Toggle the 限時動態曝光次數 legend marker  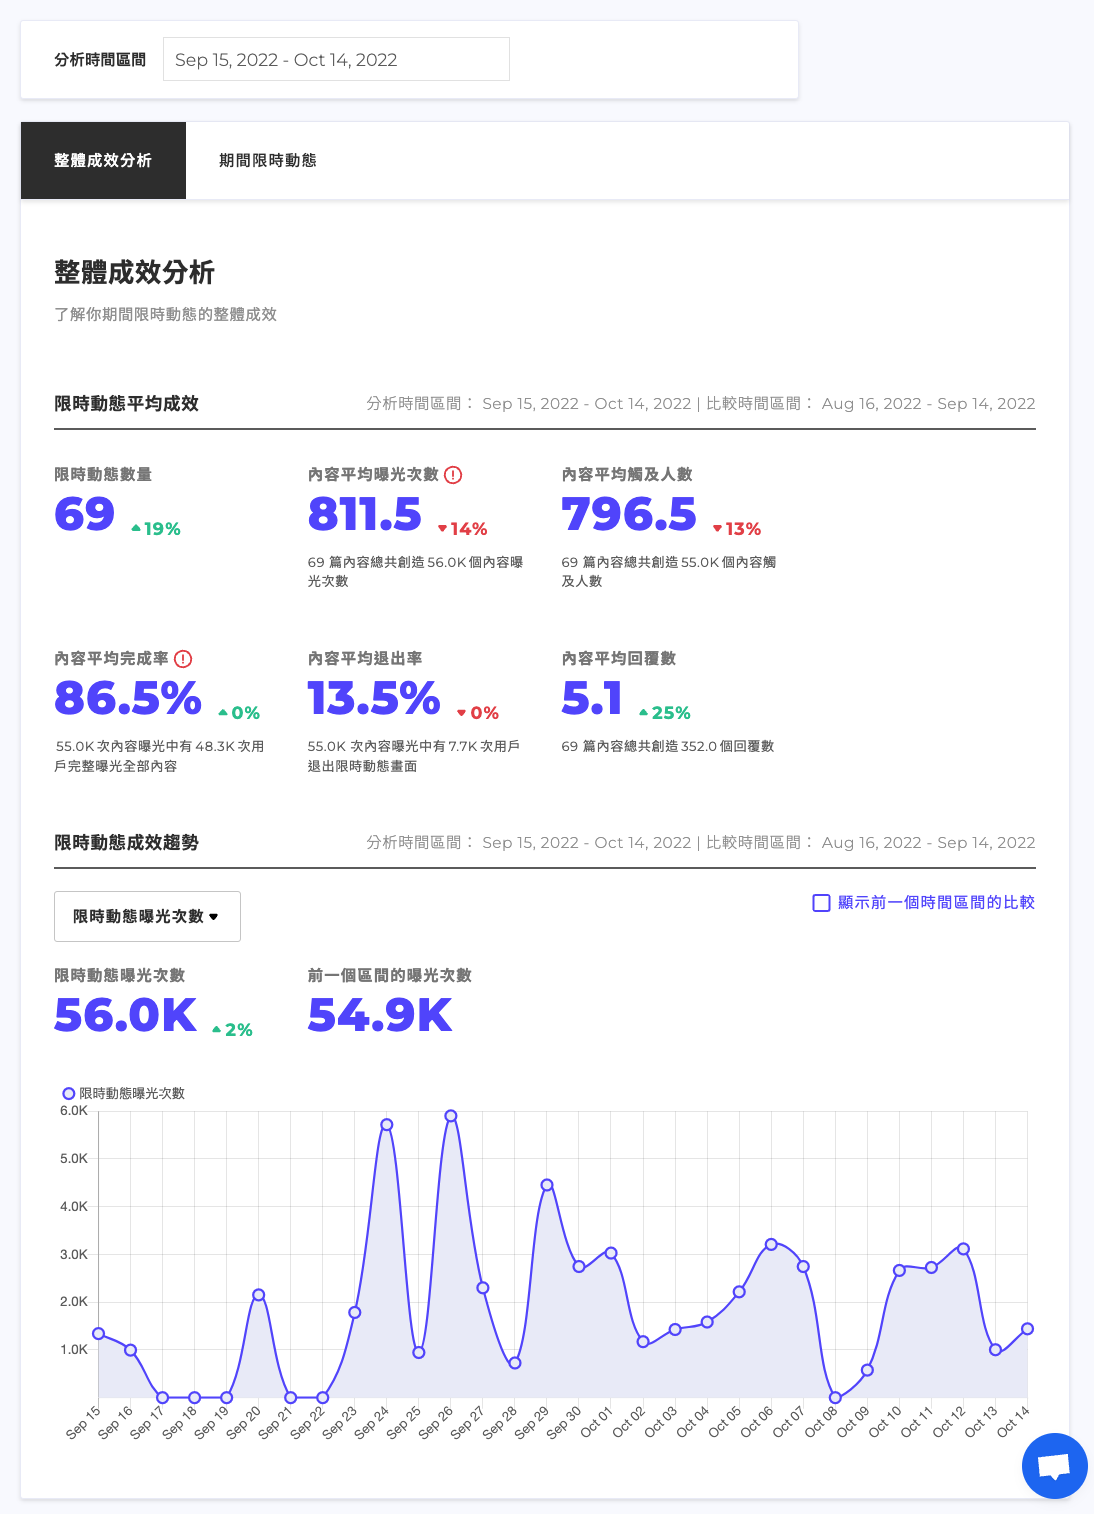69,1093
